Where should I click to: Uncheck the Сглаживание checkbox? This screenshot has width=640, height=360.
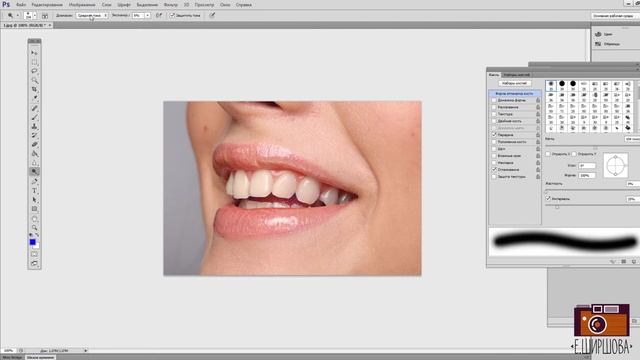(494, 169)
